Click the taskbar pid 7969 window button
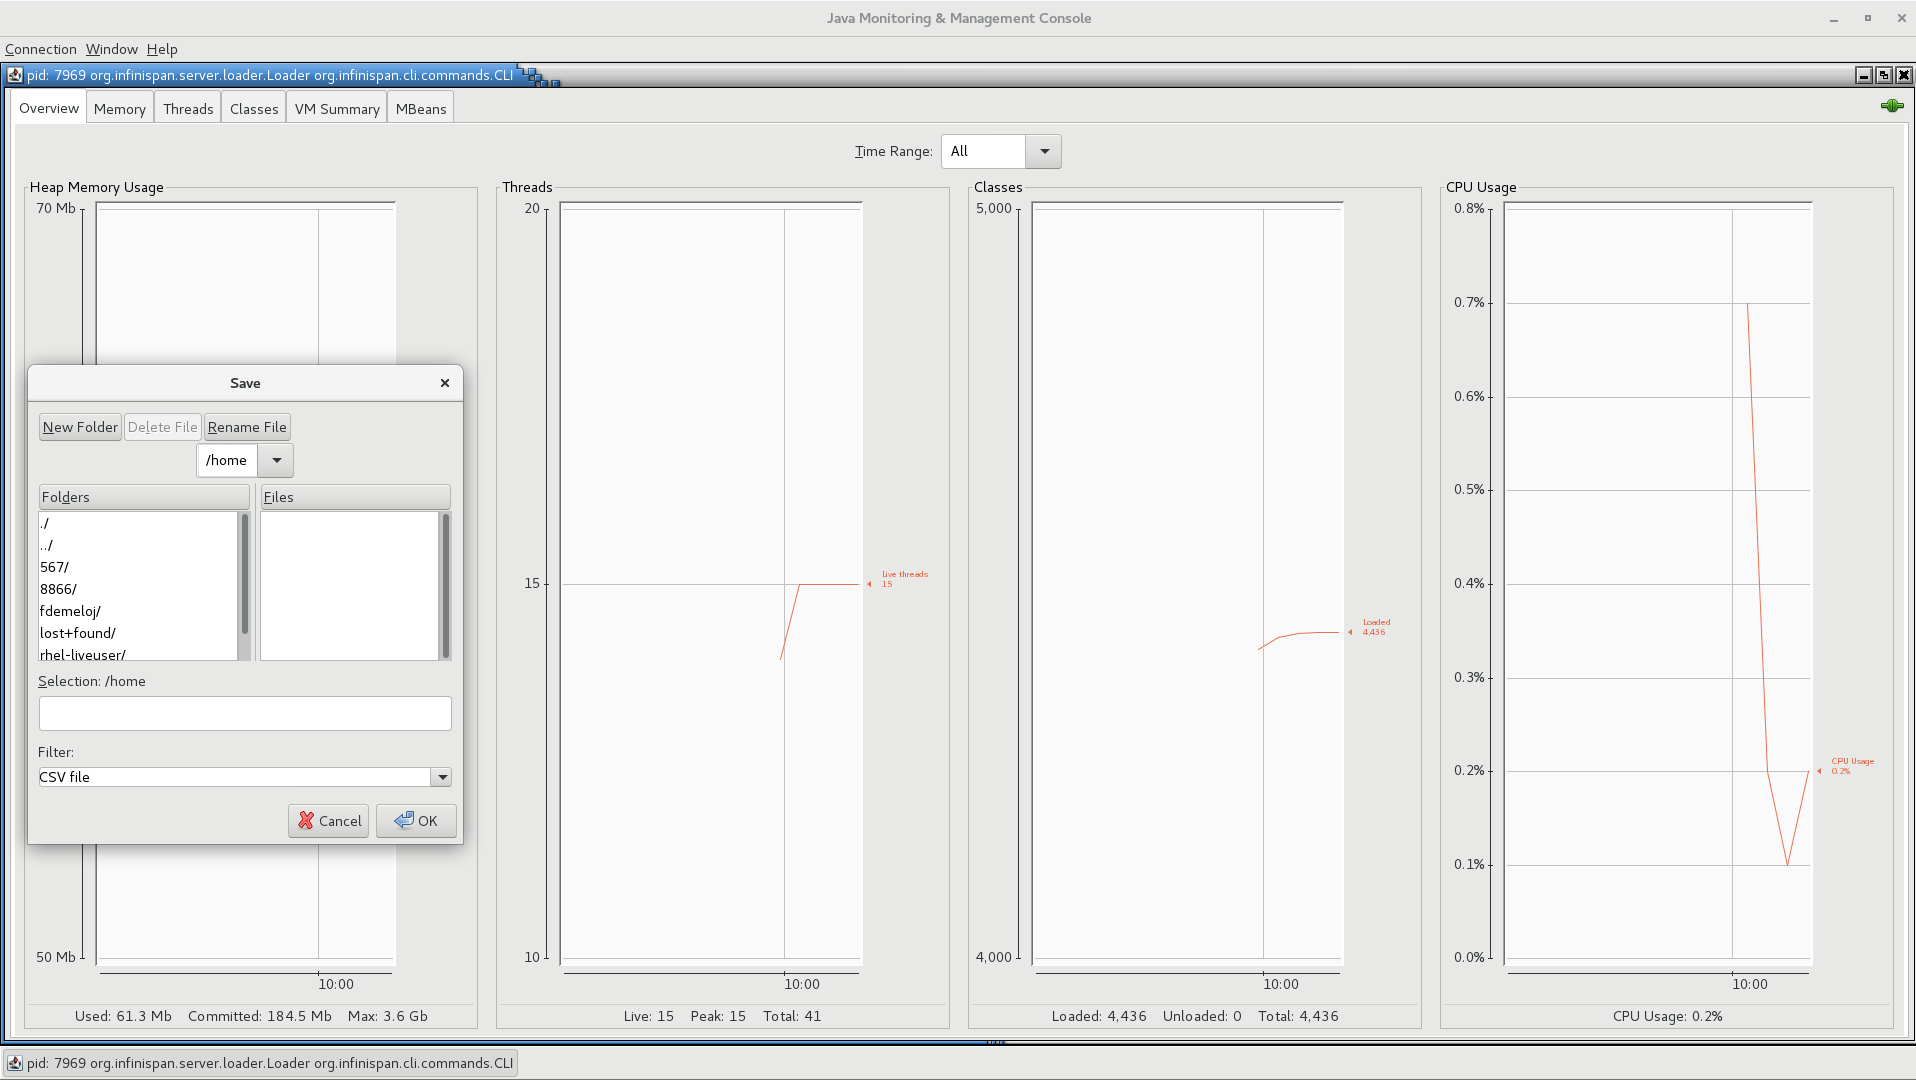 tap(260, 1063)
